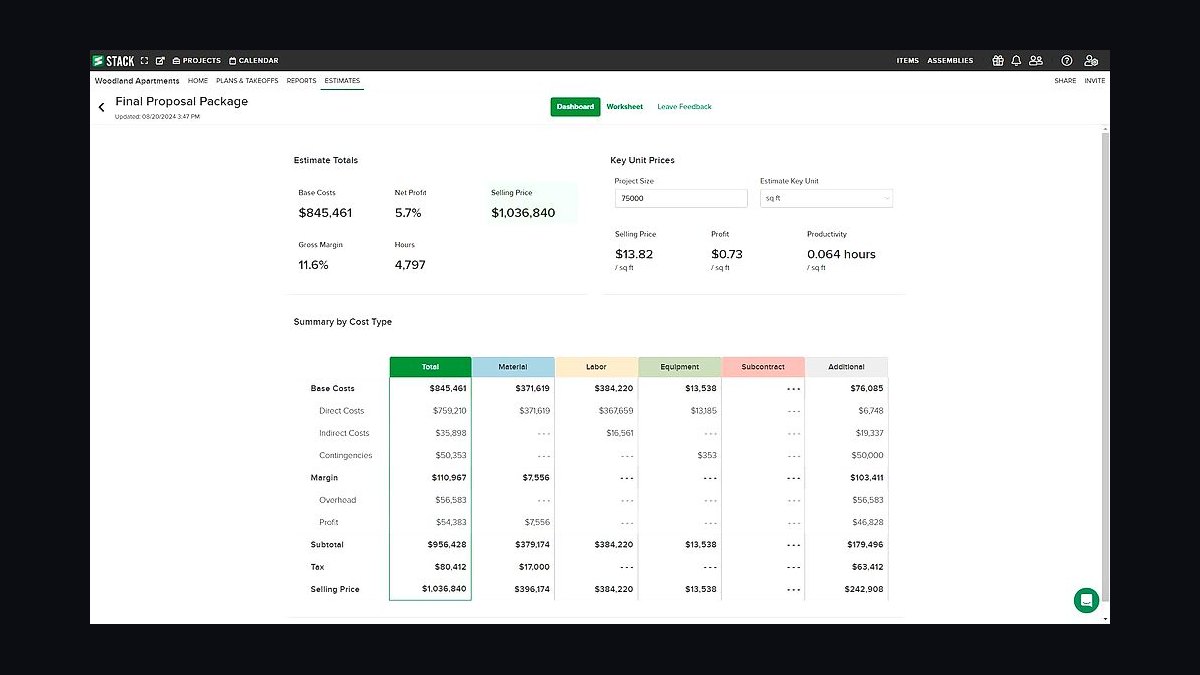This screenshot has height=675, width=1200.
Task: Click the $0.73 profit per sq ft
Action: (x=727, y=254)
